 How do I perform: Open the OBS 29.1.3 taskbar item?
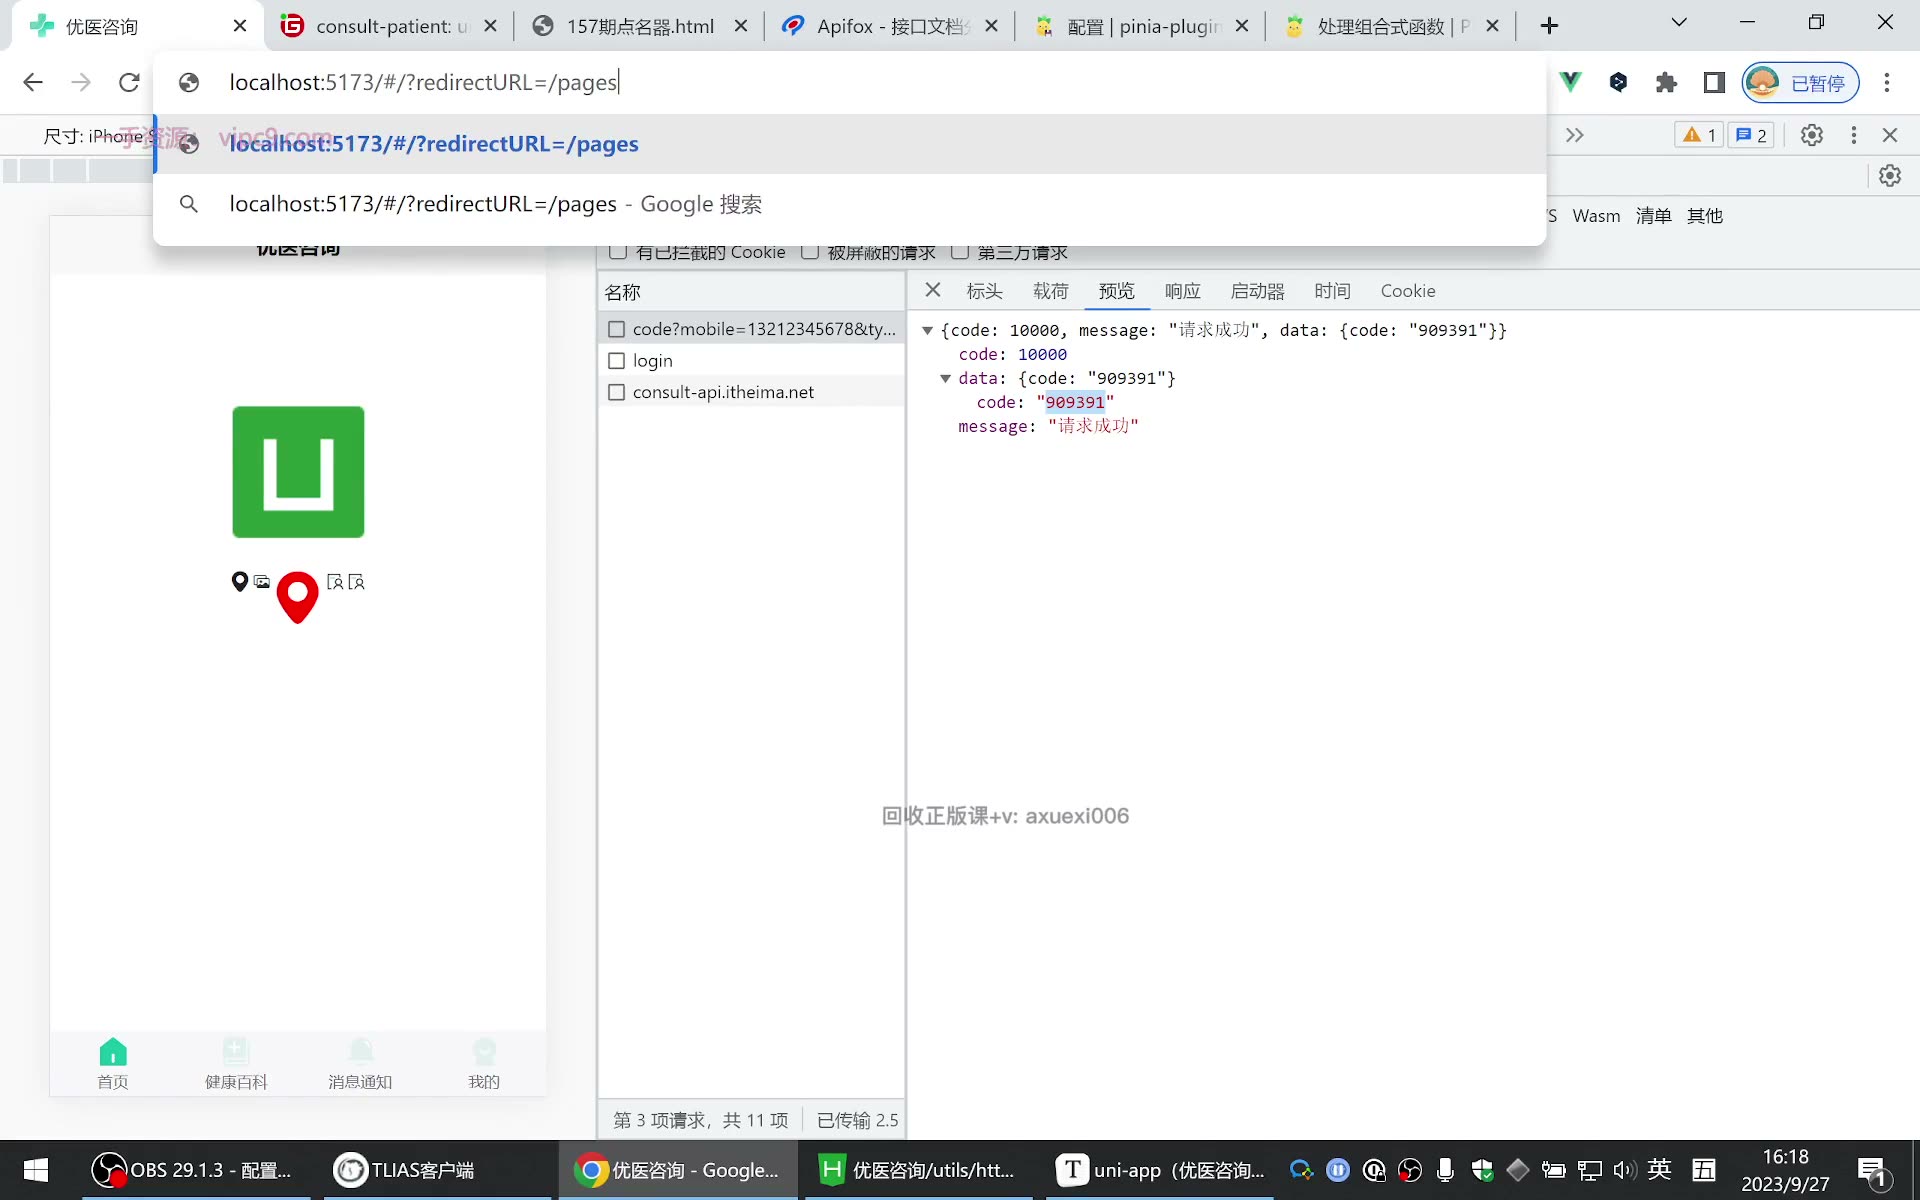pos(195,1170)
